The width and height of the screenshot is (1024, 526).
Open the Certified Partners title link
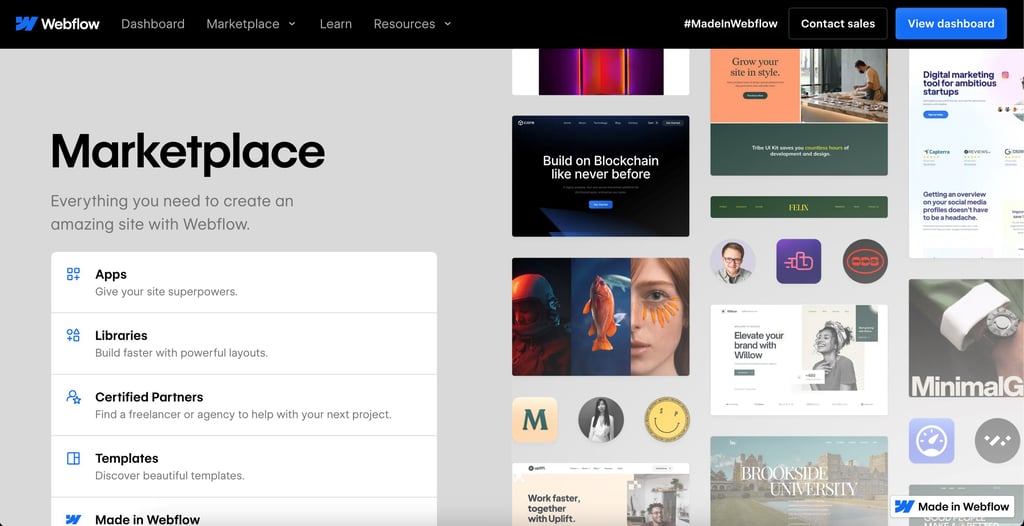click(x=149, y=397)
